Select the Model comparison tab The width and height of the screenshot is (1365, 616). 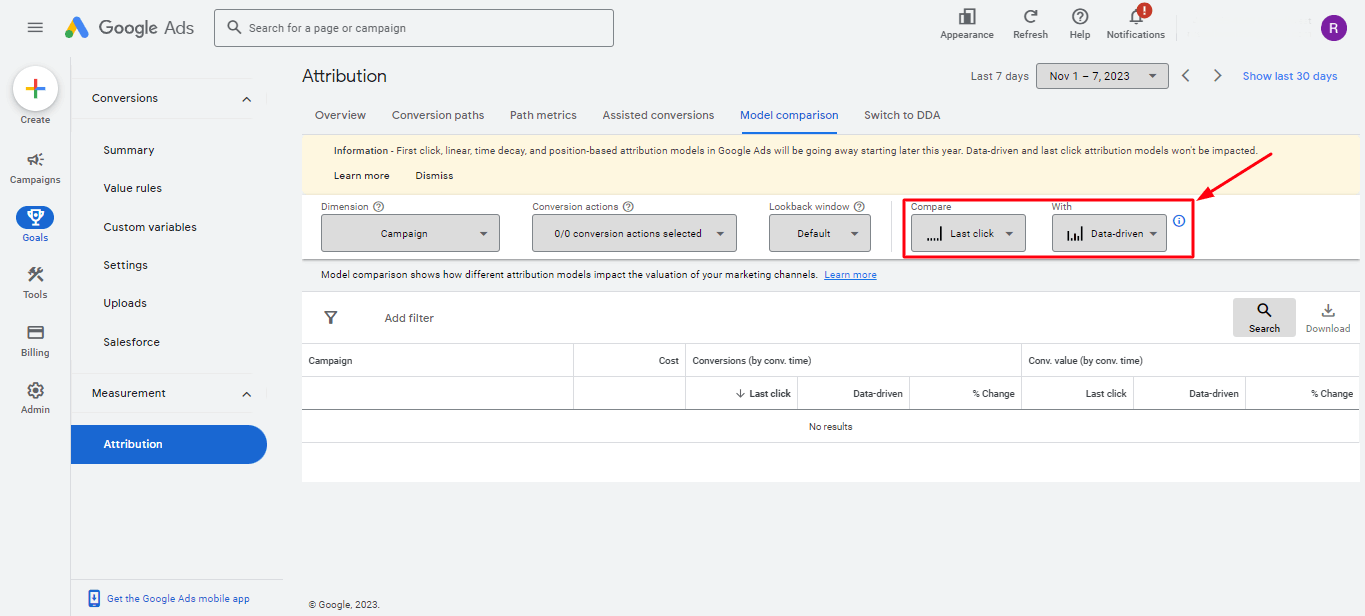click(789, 115)
